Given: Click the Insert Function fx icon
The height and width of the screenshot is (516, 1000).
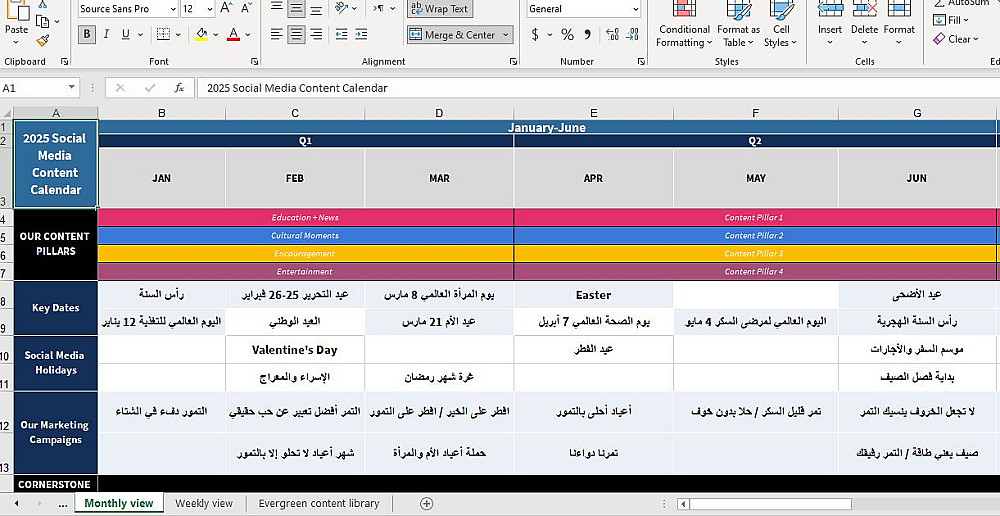Looking at the screenshot, I should click(179, 88).
